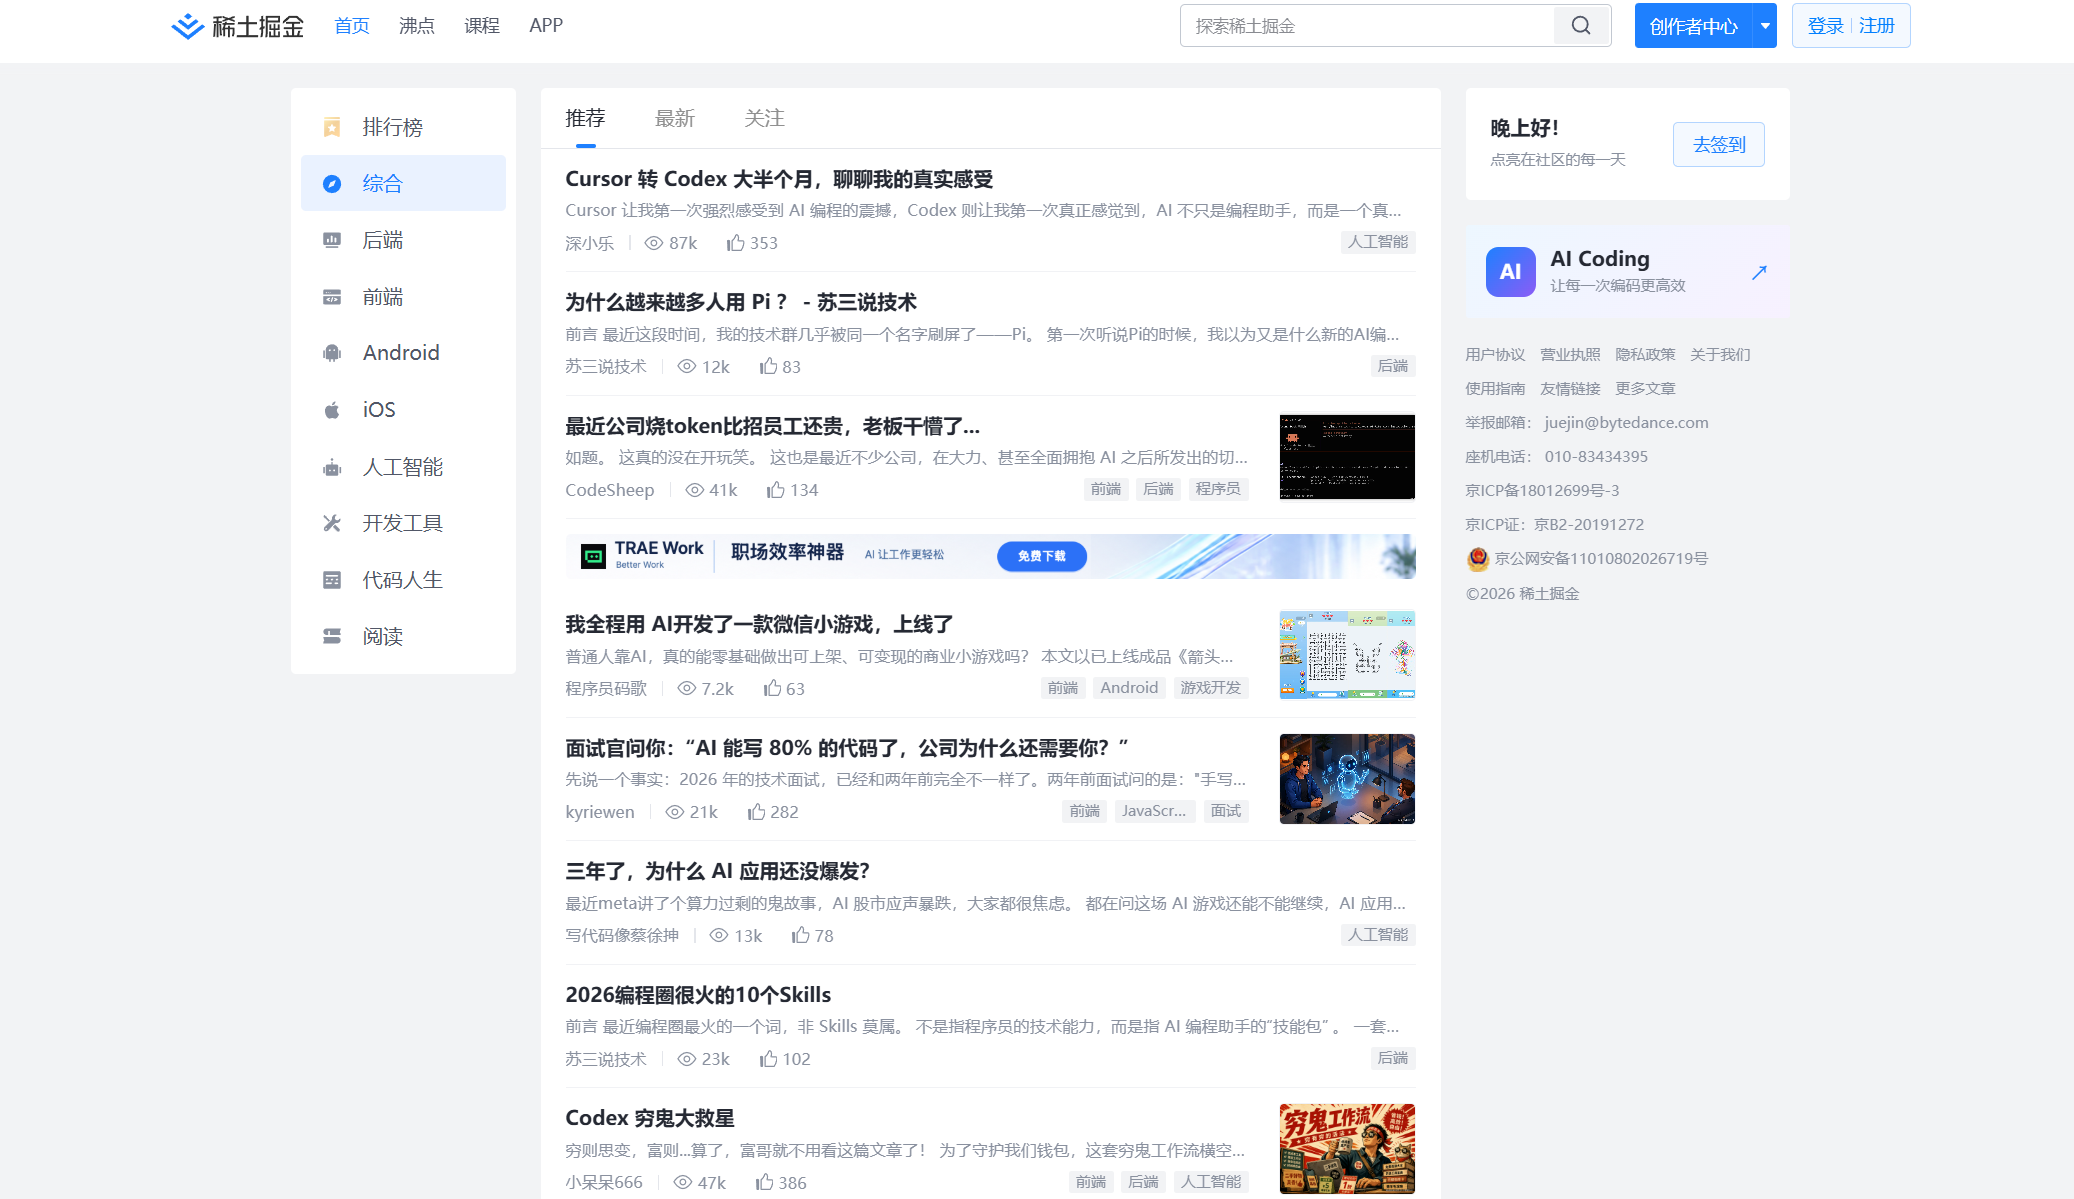Click the 京ICP备18012699号-3 link
Viewport: 2074px width, 1199px height.
[1542, 491]
